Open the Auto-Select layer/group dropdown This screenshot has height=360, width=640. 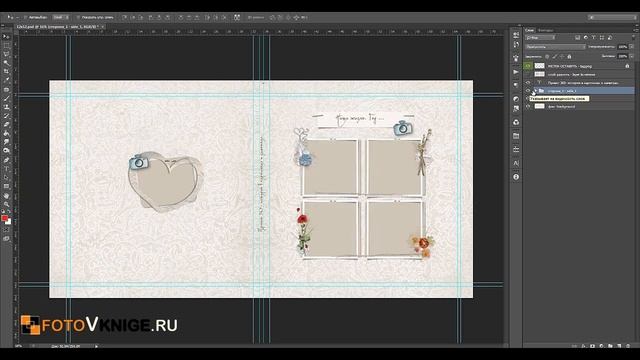click(x=61, y=18)
